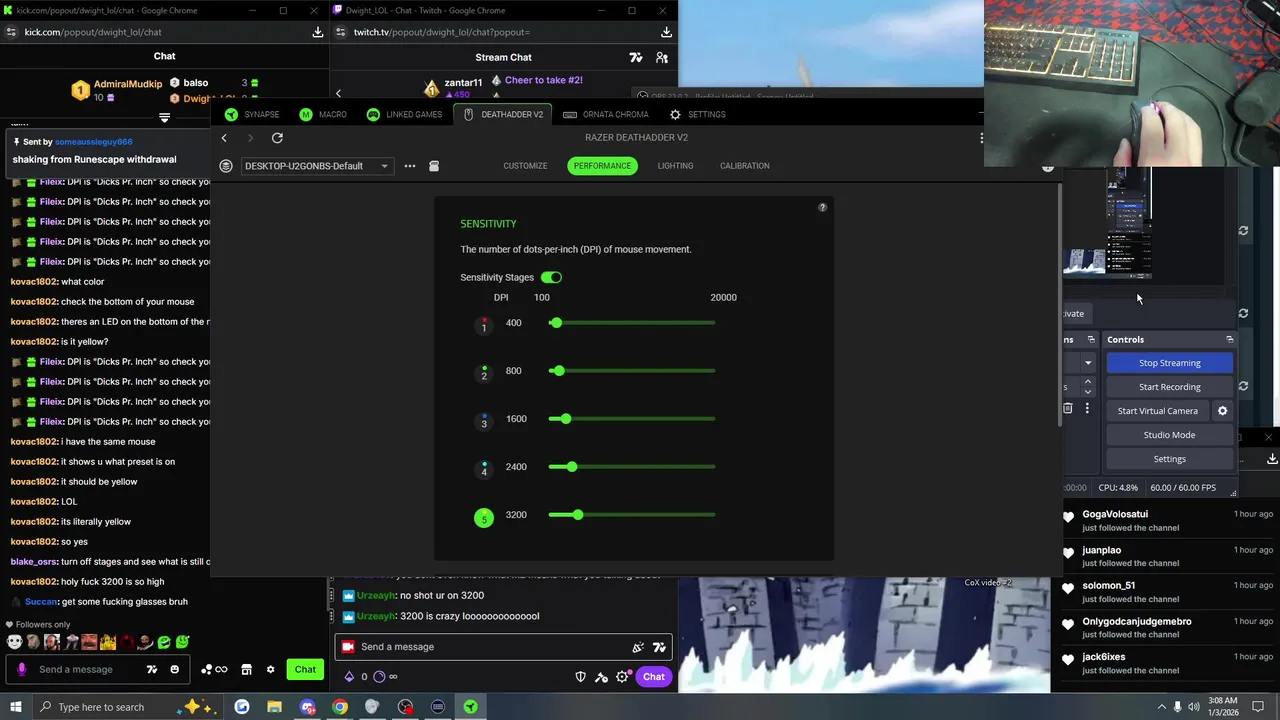Viewport: 1280px width, 720px height.
Task: Open Twitch channel points circle icon
Action: click(379, 677)
